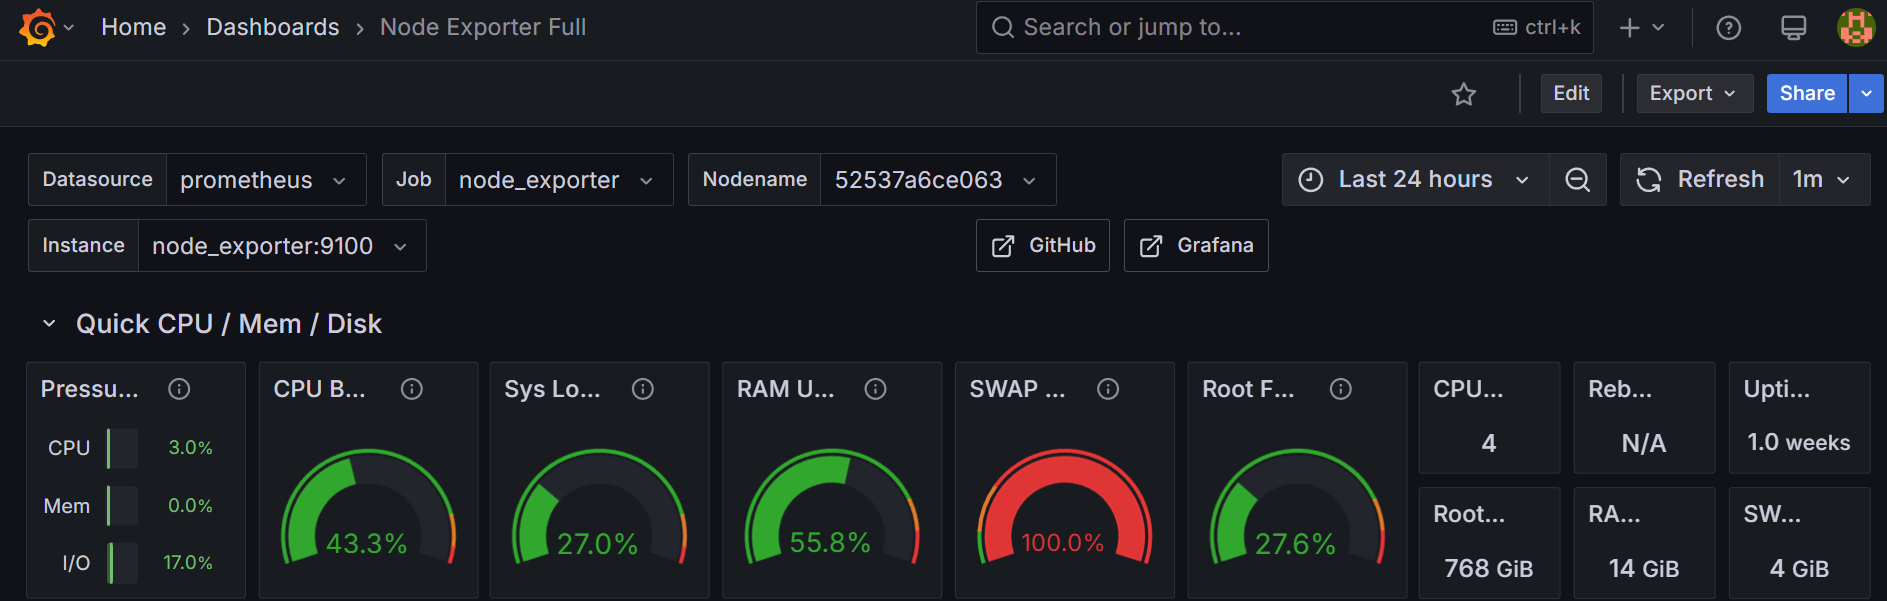Click the Root 768 GiB stat
This screenshot has width=1887, height=601.
[1489, 568]
